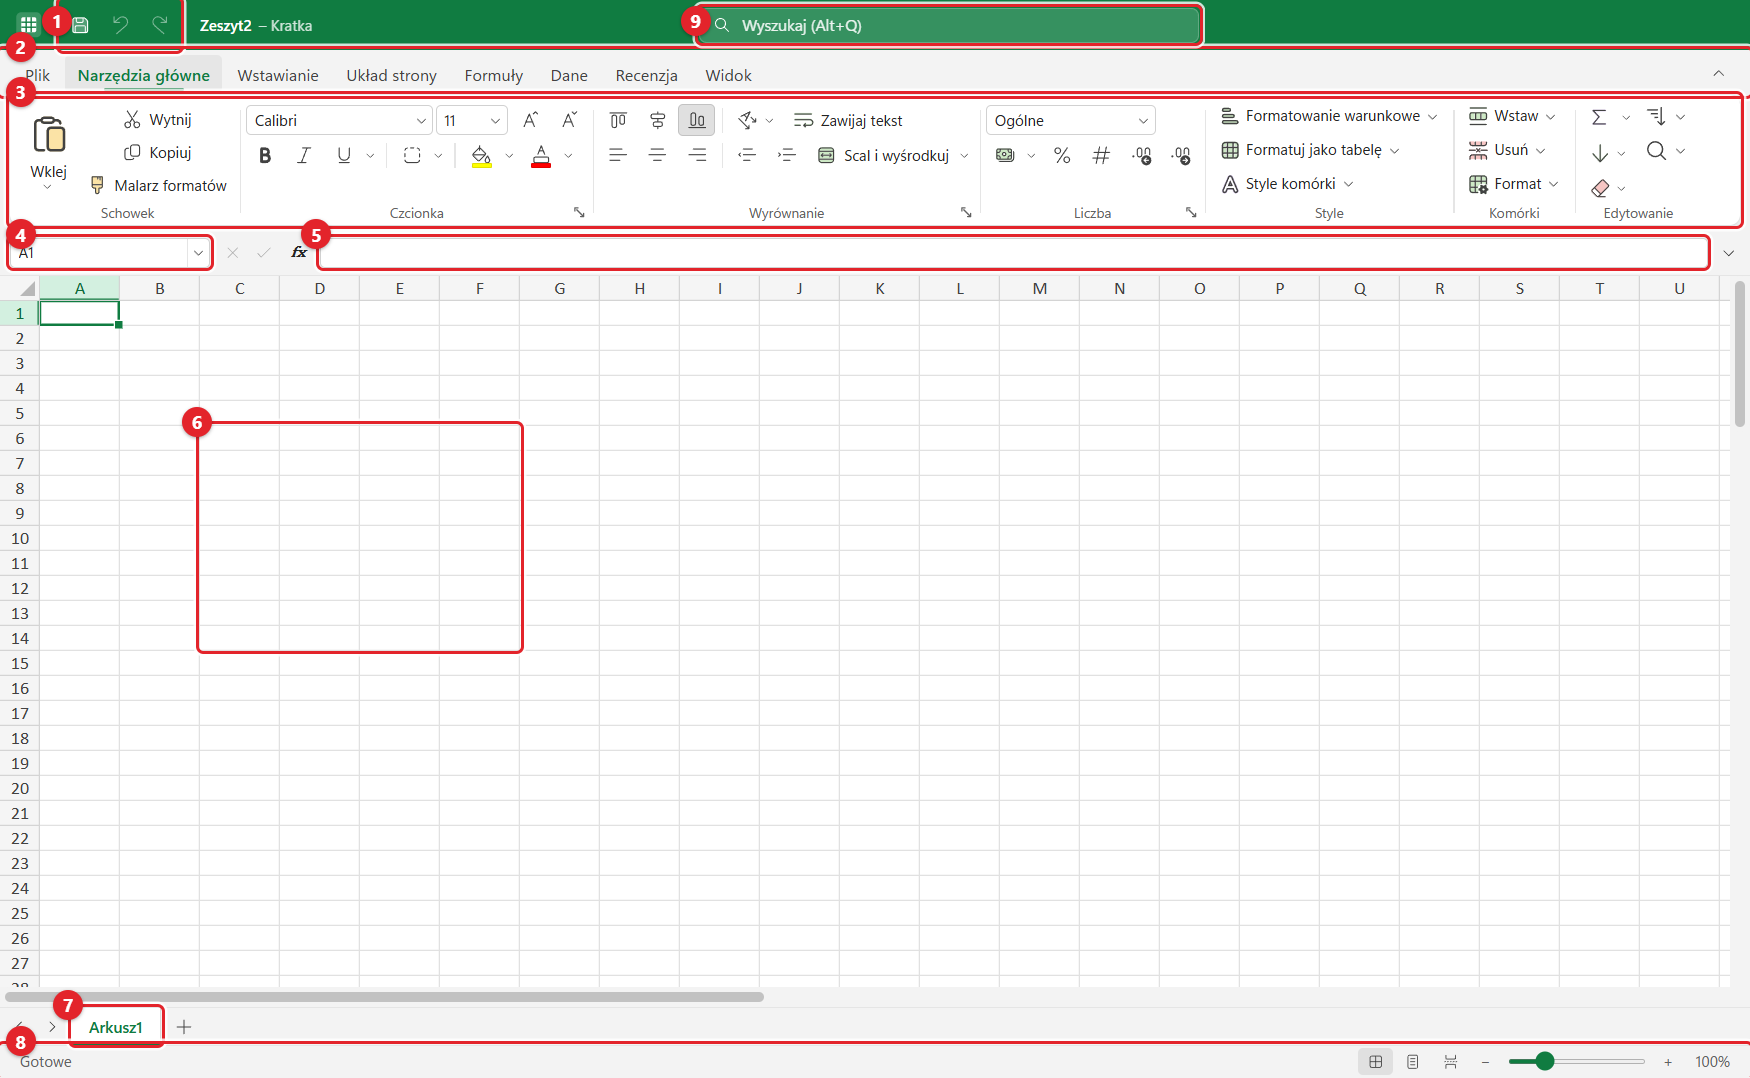Click the AutoSum sigma icon

point(1599,117)
